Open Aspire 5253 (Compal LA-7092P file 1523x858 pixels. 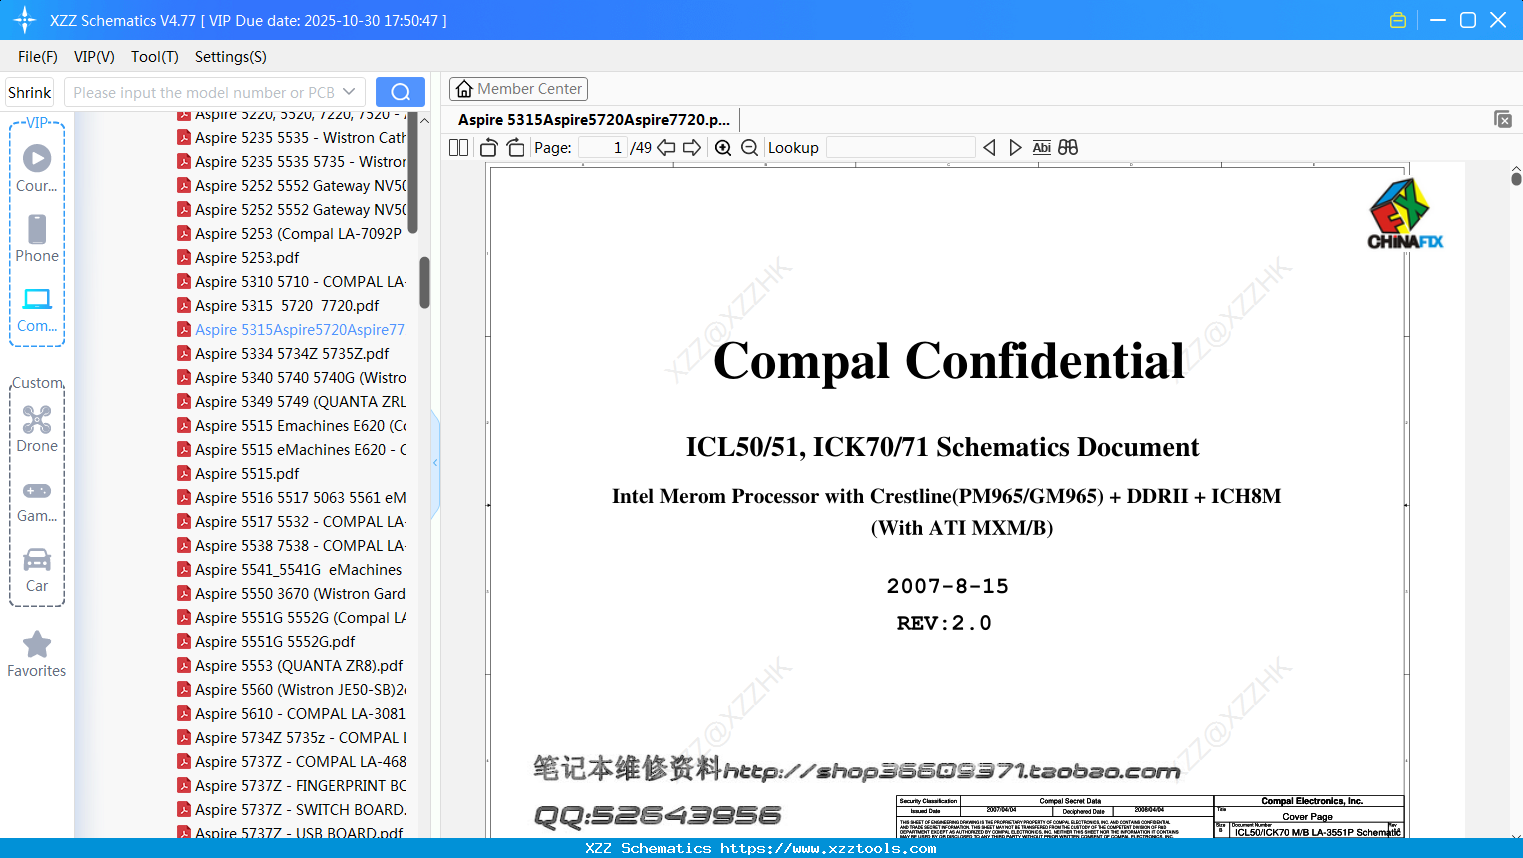(292, 234)
